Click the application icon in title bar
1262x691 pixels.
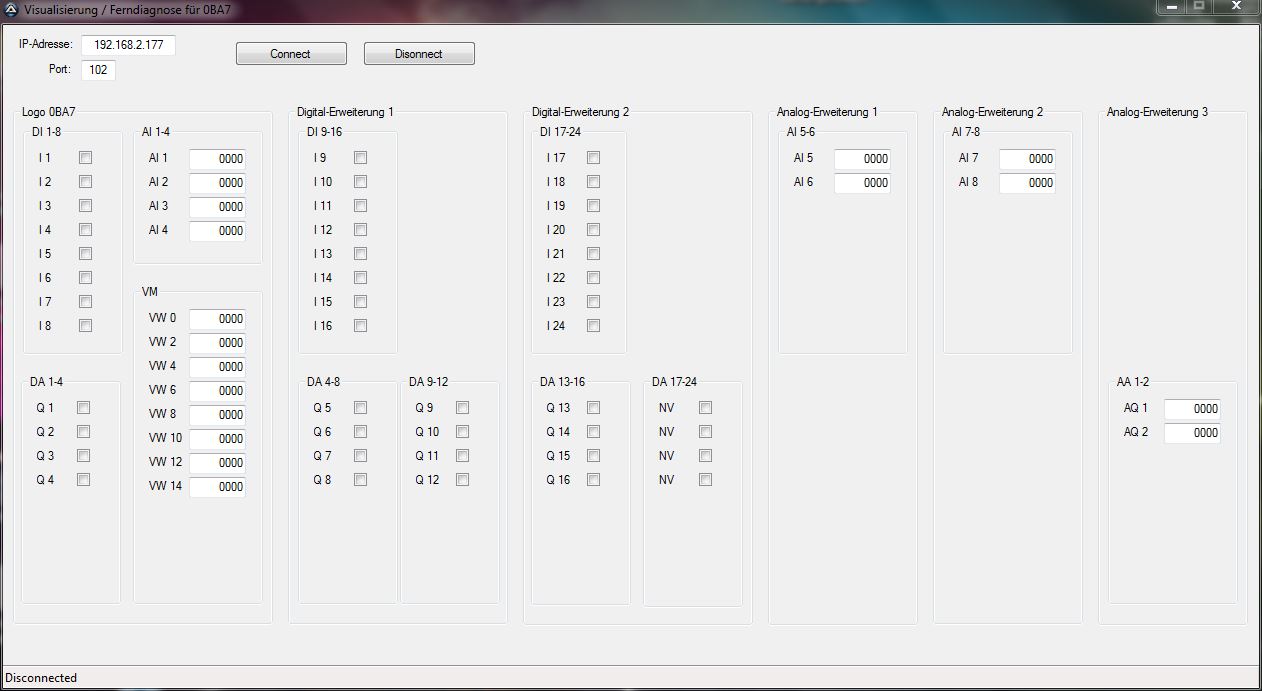click(11, 8)
